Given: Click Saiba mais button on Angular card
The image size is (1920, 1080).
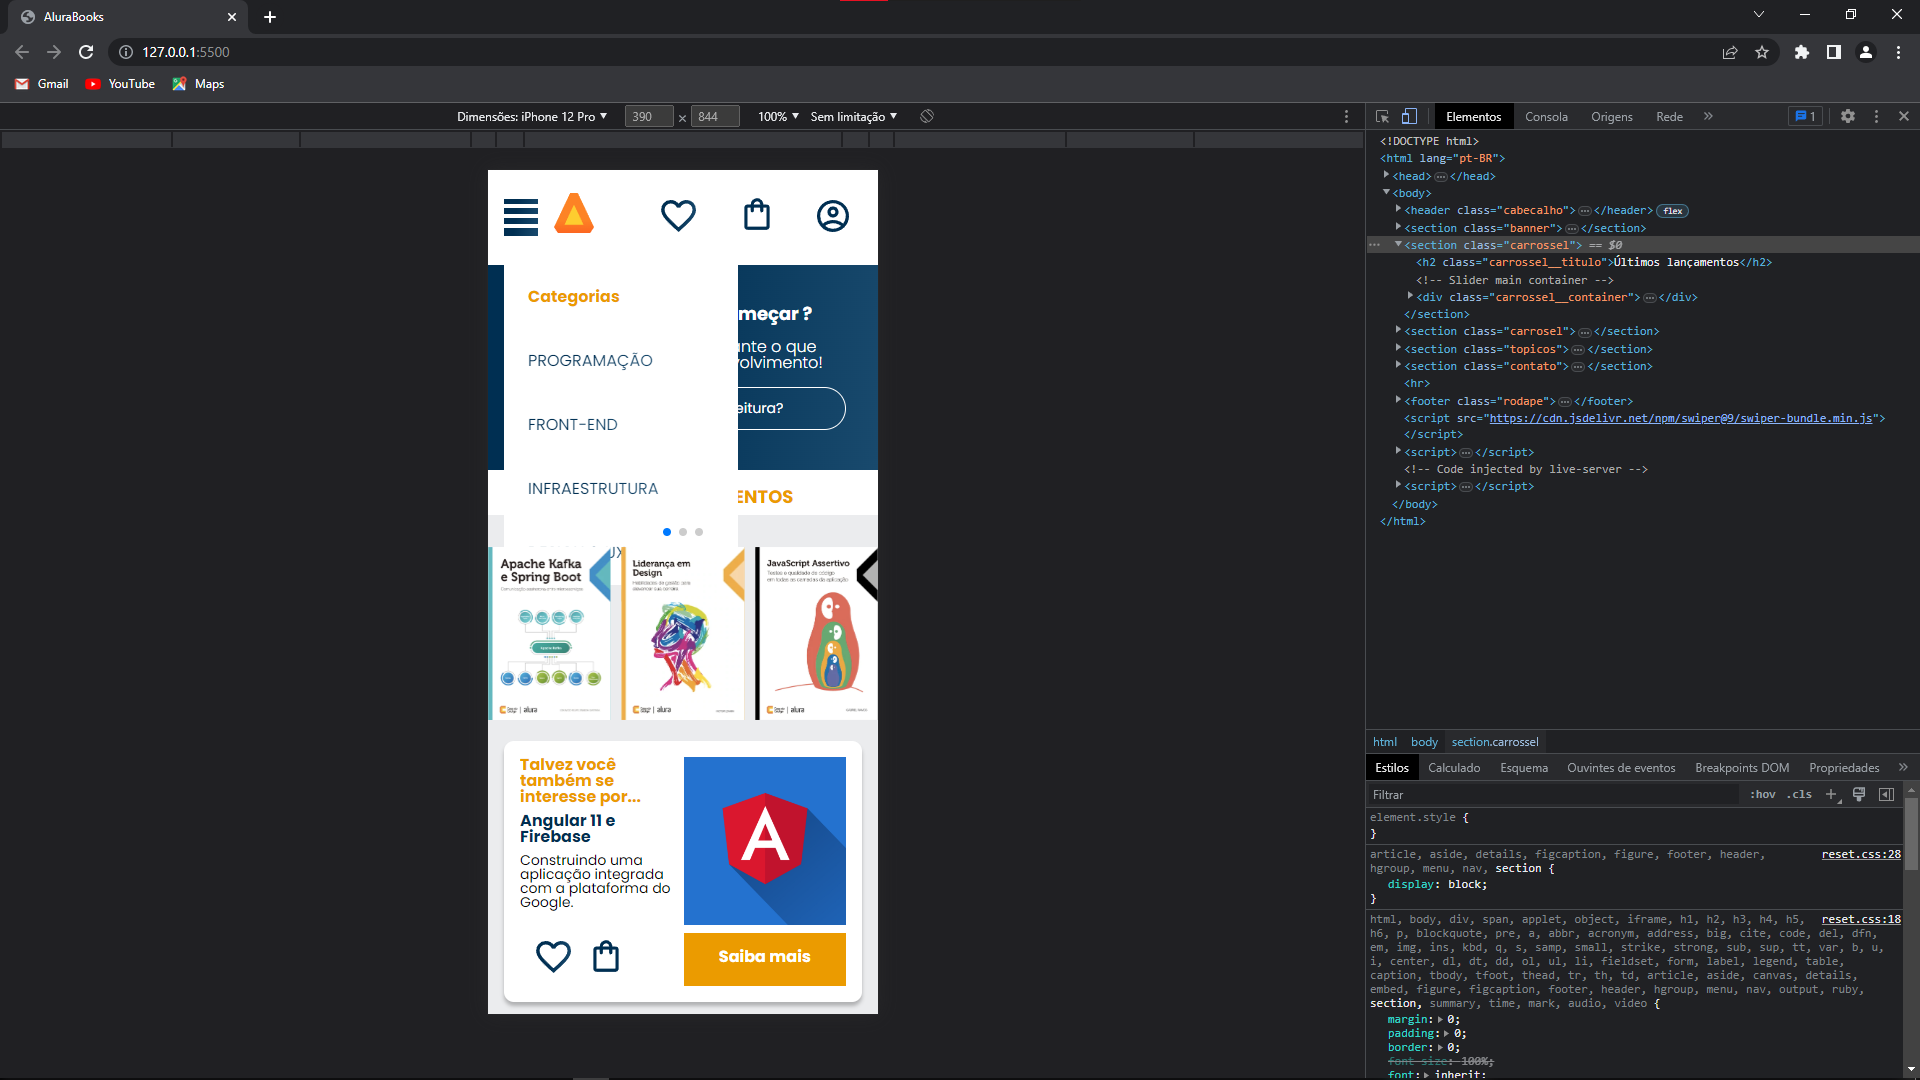Looking at the screenshot, I should (x=765, y=956).
